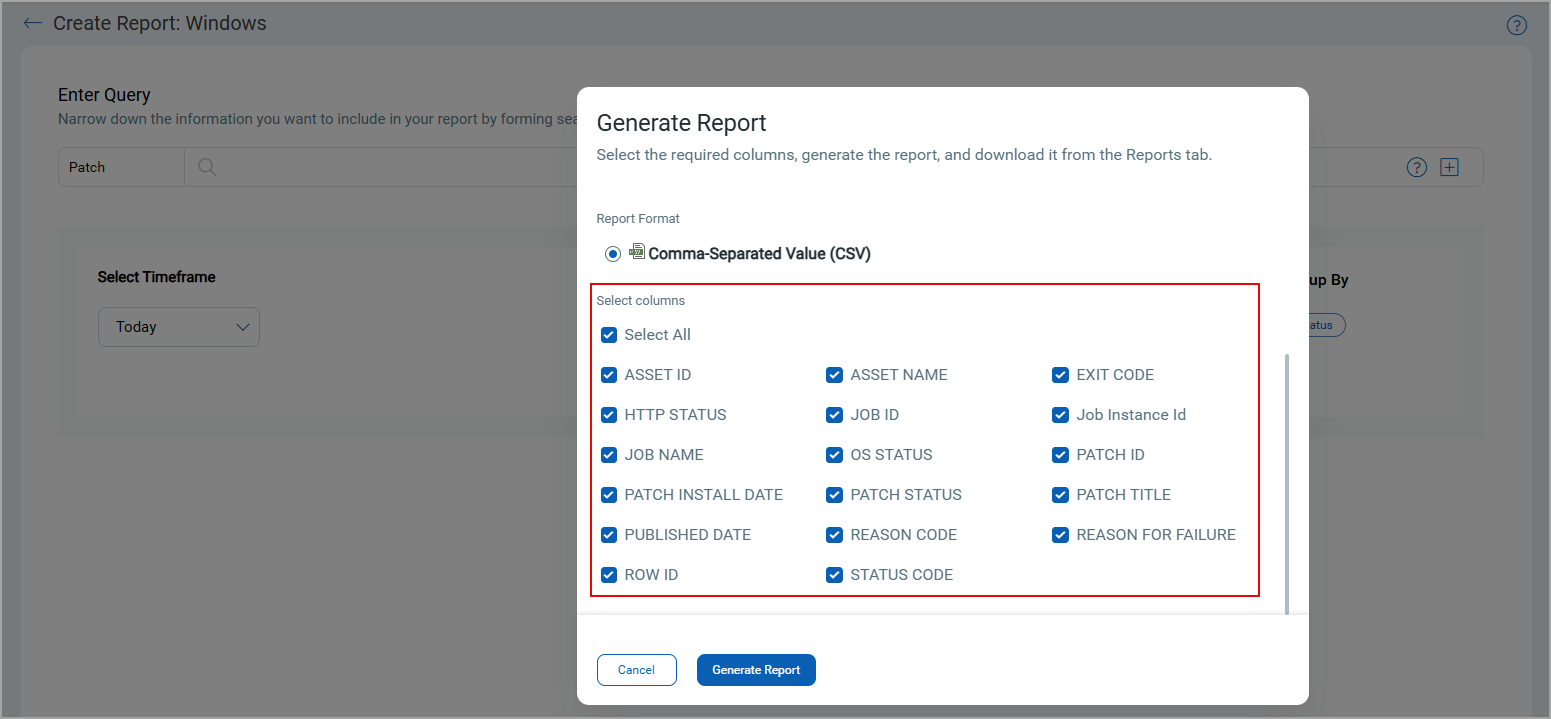
Task: Toggle the ASSET ID column checkbox
Action: (609, 375)
